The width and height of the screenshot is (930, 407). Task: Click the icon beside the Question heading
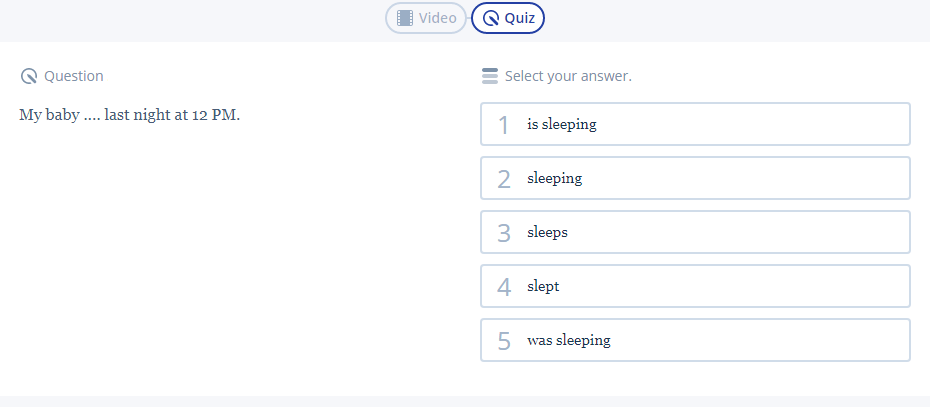point(29,76)
